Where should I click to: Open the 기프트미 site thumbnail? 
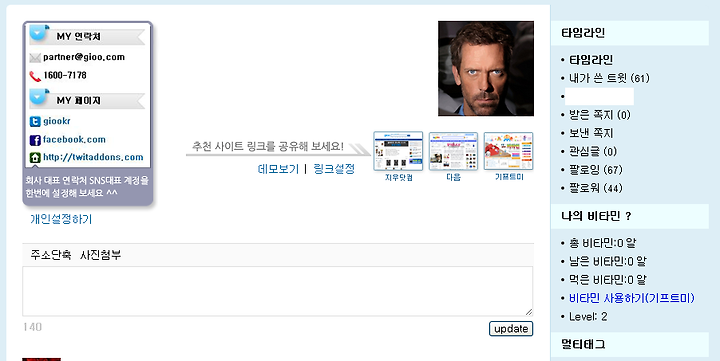click(x=508, y=151)
